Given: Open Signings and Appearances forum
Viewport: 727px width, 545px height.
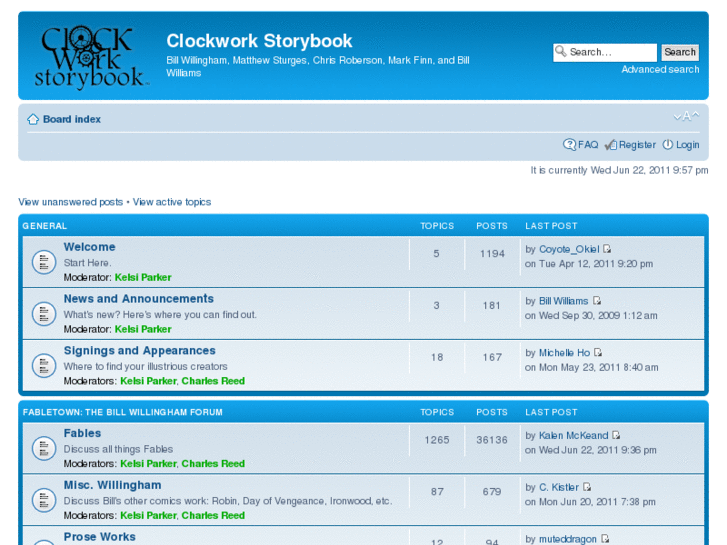Looking at the screenshot, I should tap(140, 351).
